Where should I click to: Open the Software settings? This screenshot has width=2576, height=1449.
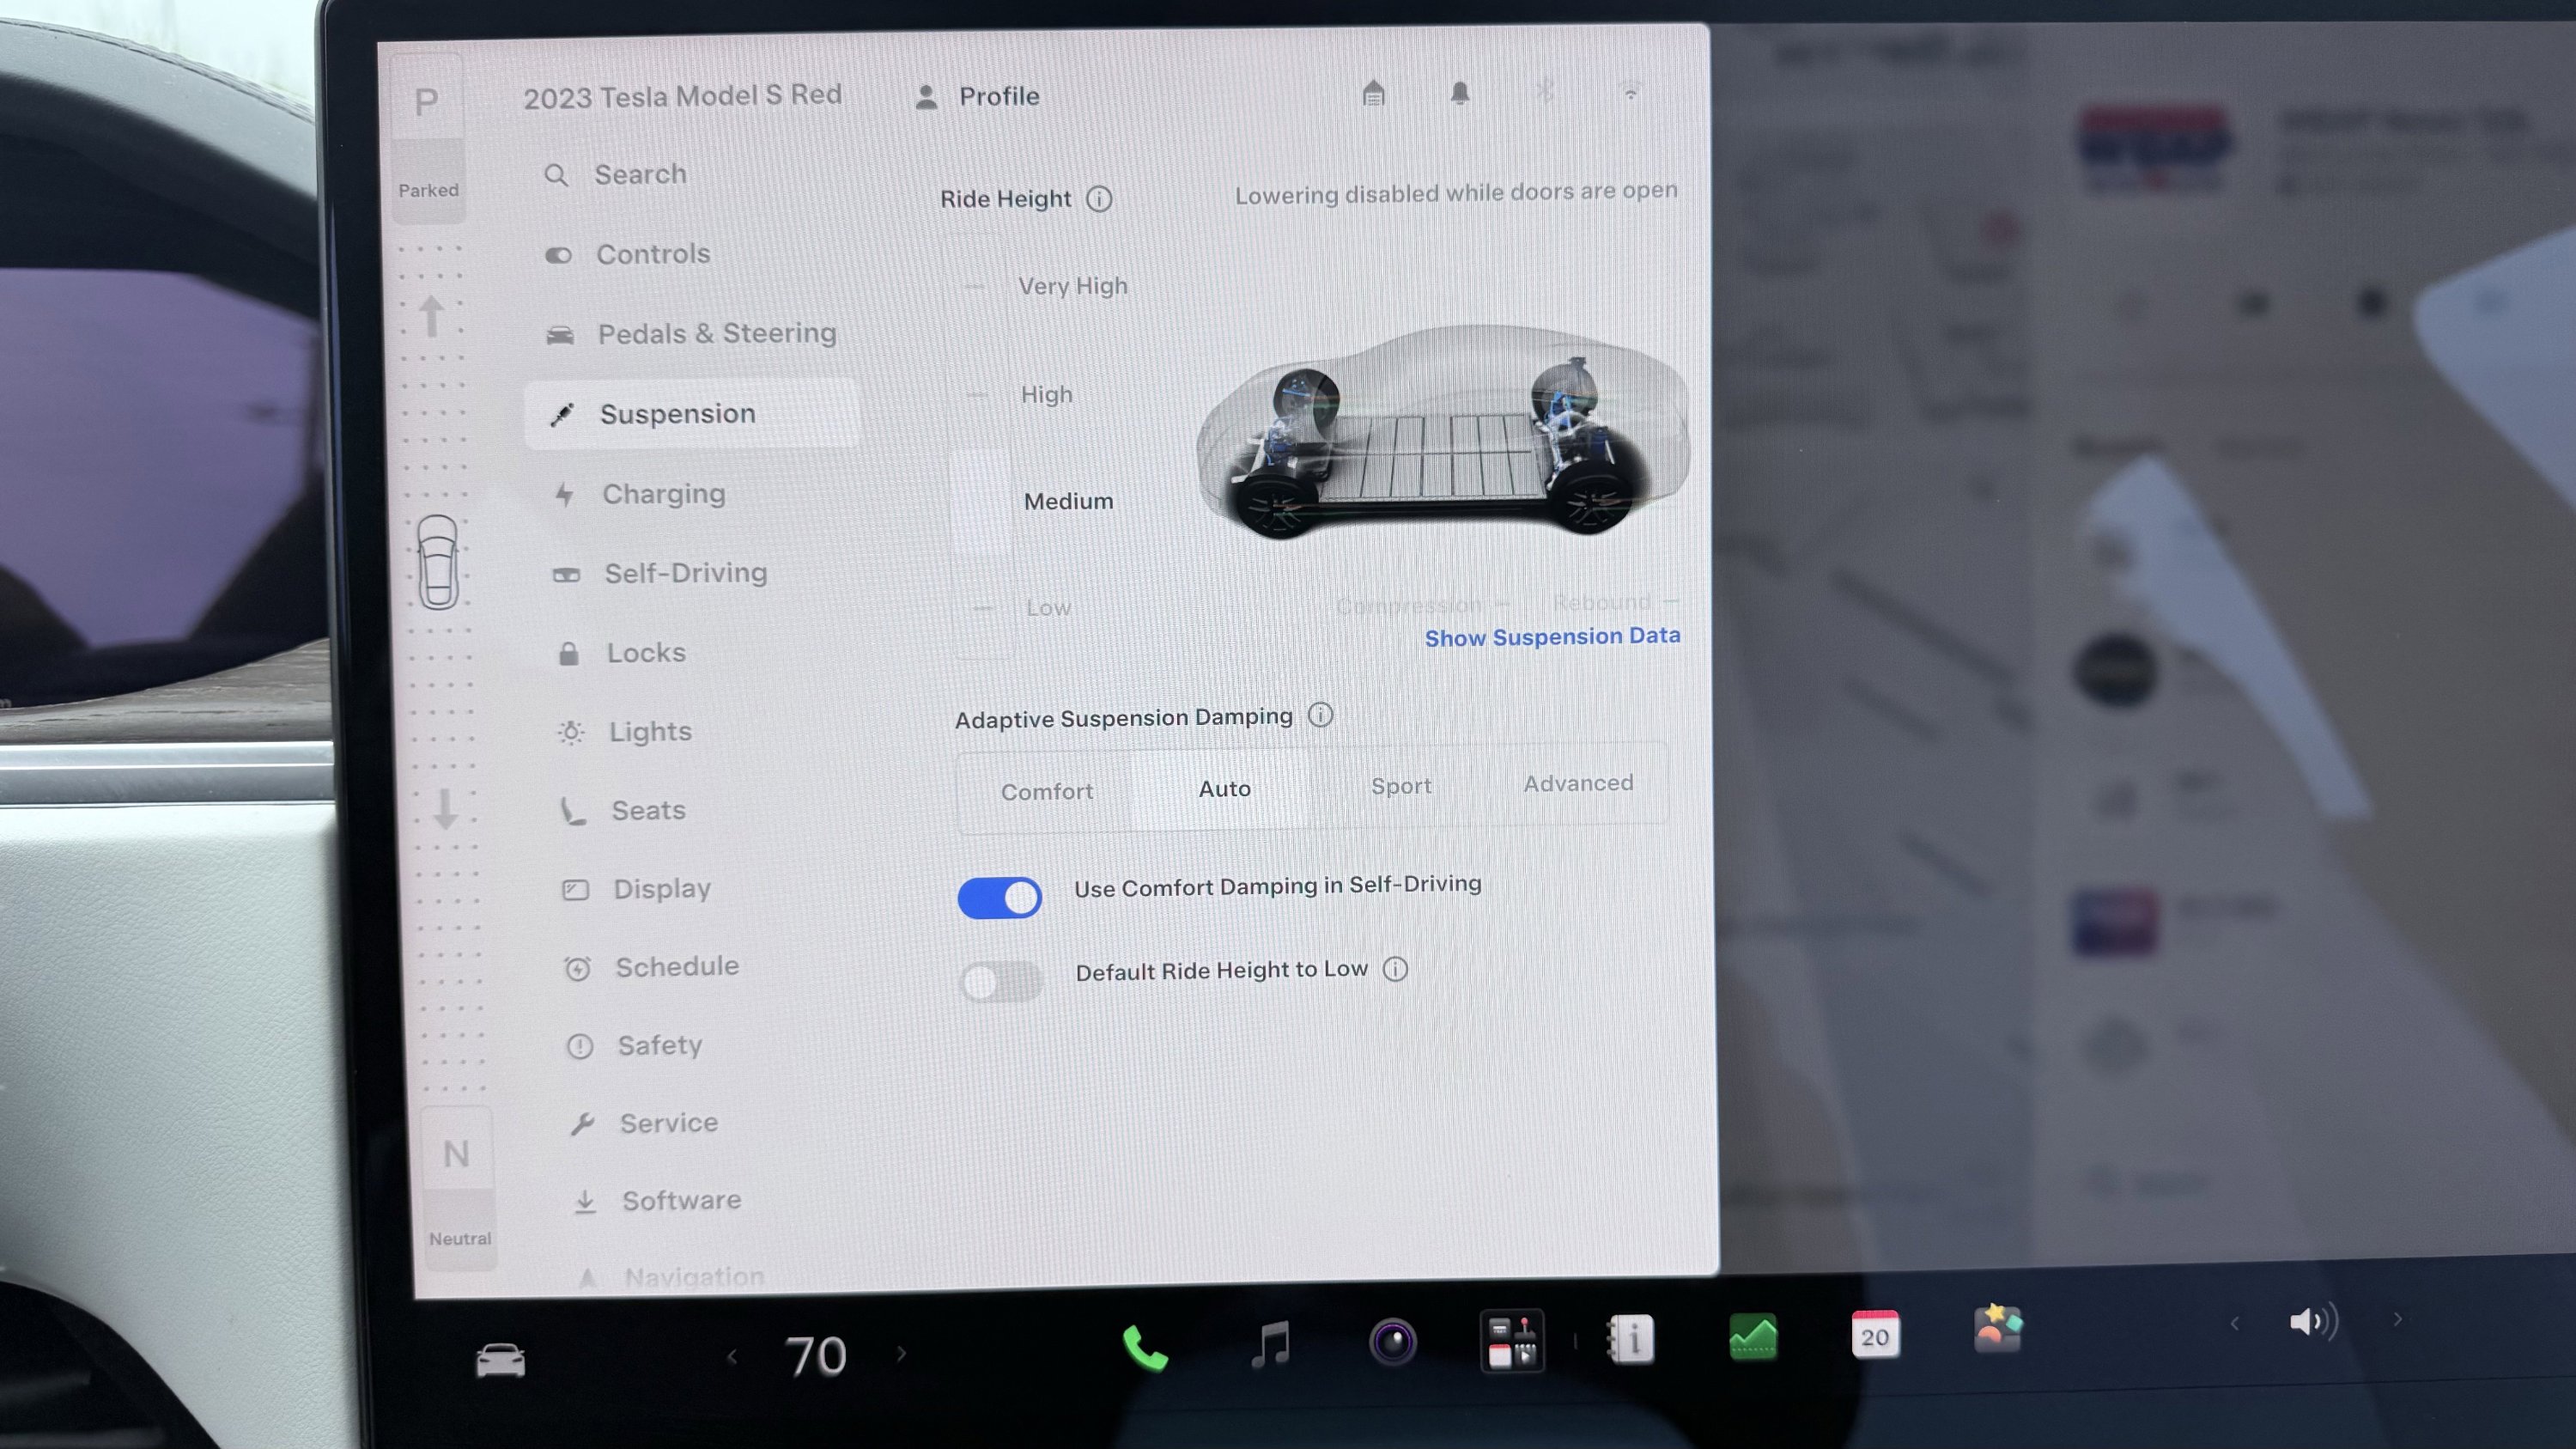click(x=657, y=1201)
